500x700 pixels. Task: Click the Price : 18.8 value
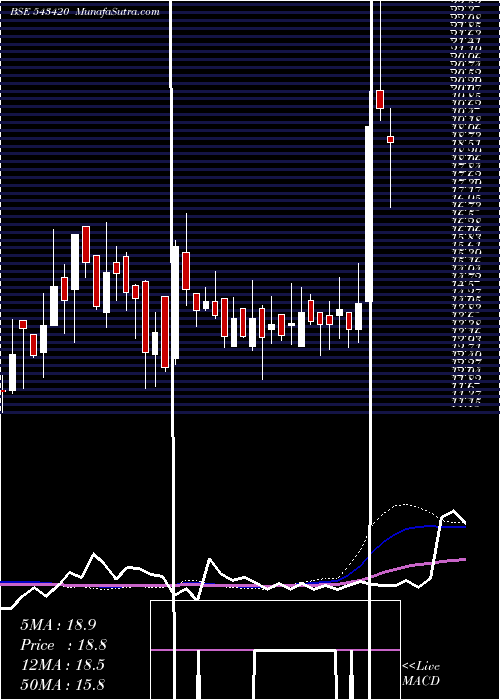(x=63, y=645)
